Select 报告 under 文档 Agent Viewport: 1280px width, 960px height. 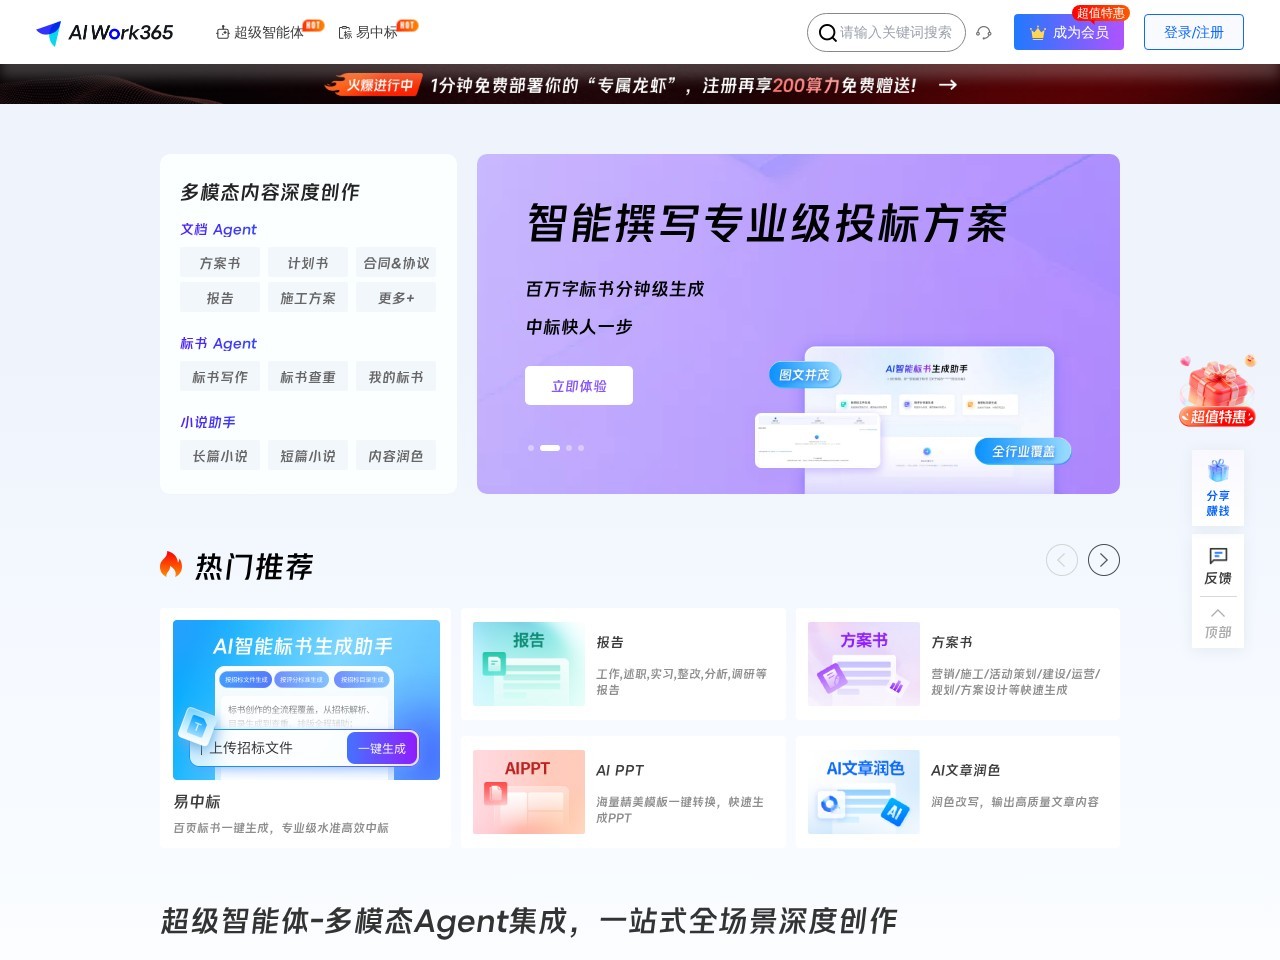tap(220, 298)
